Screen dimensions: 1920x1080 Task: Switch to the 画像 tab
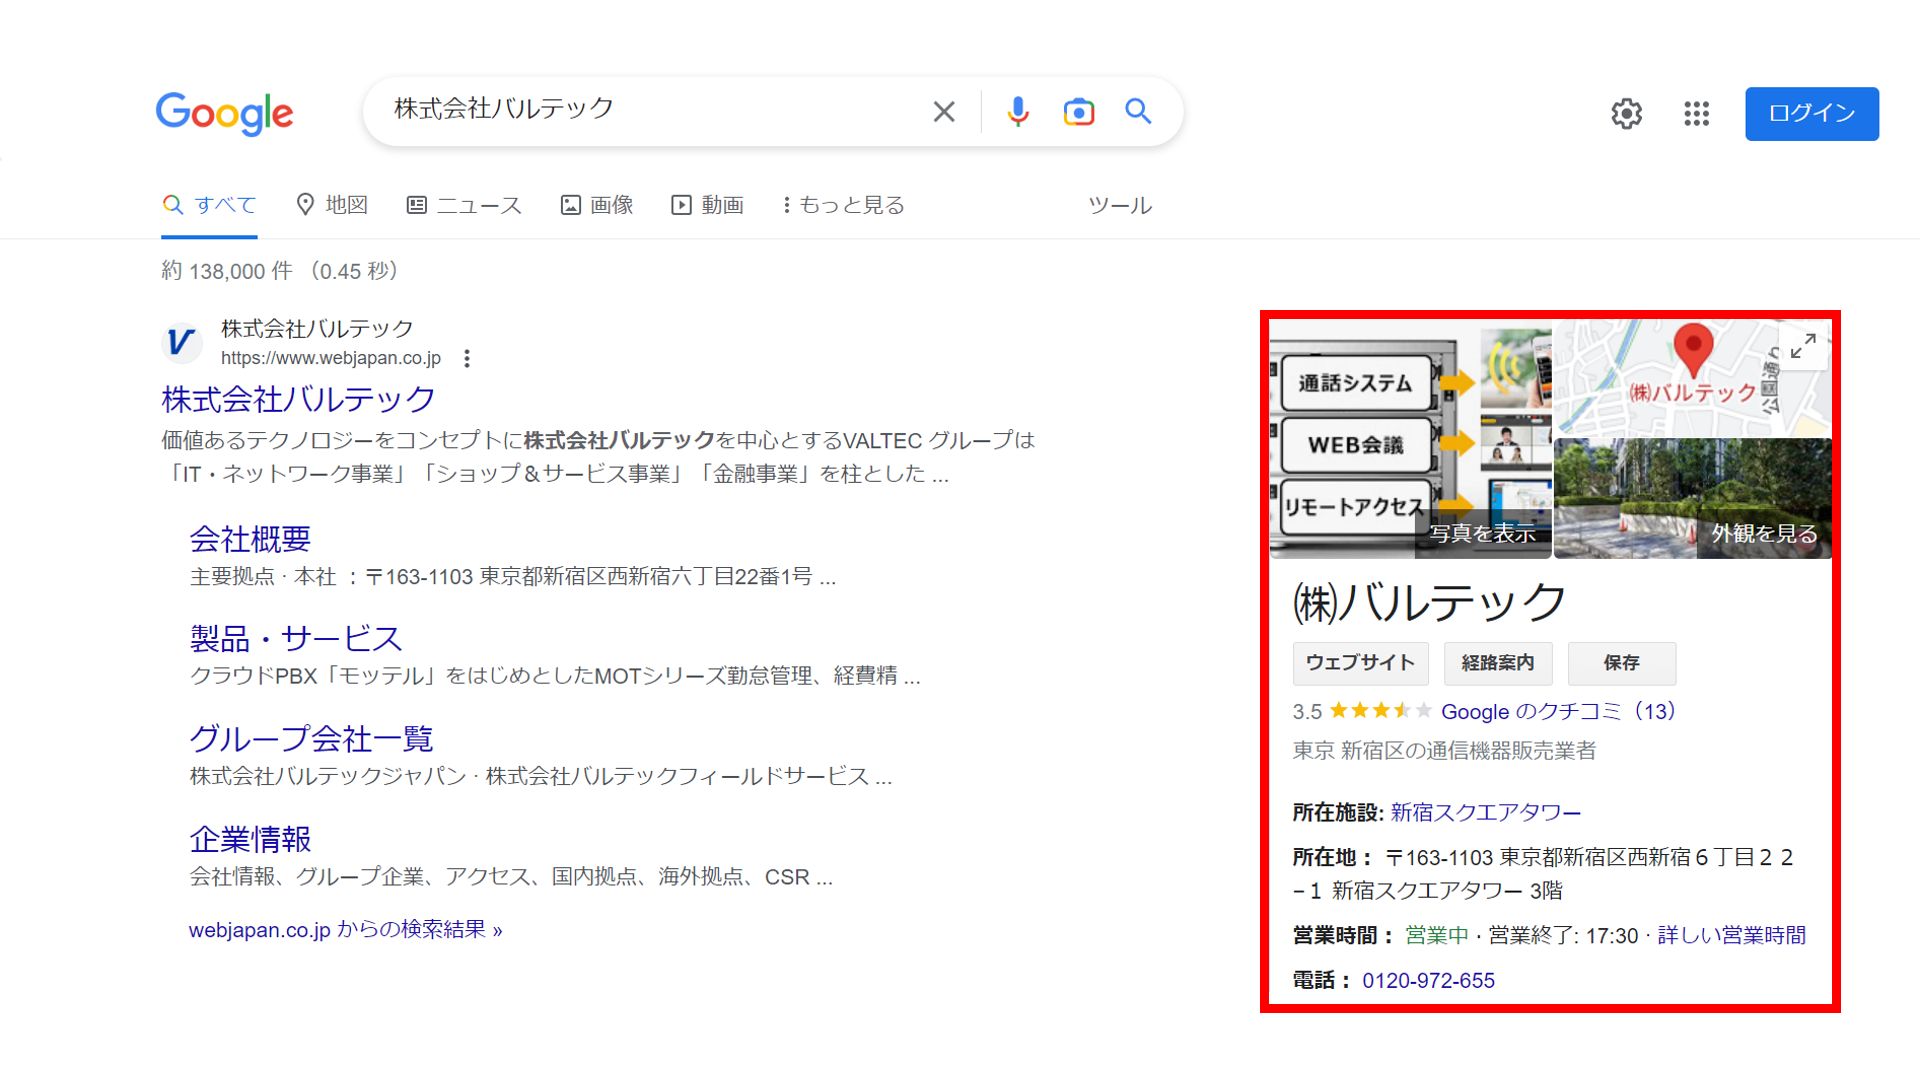coord(597,205)
